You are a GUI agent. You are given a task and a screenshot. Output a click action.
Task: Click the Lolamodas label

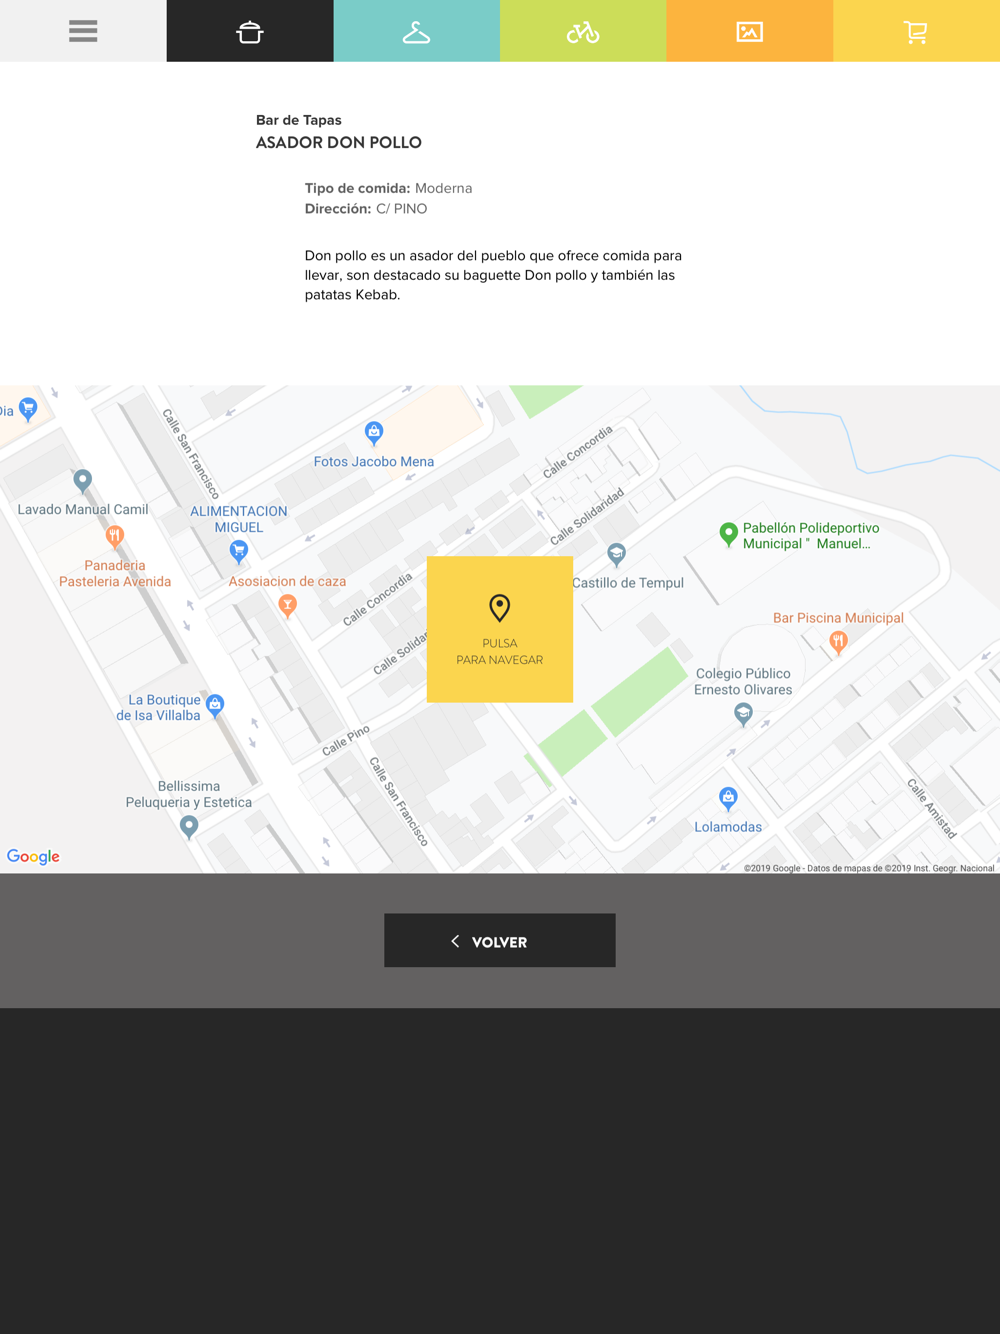click(x=728, y=827)
